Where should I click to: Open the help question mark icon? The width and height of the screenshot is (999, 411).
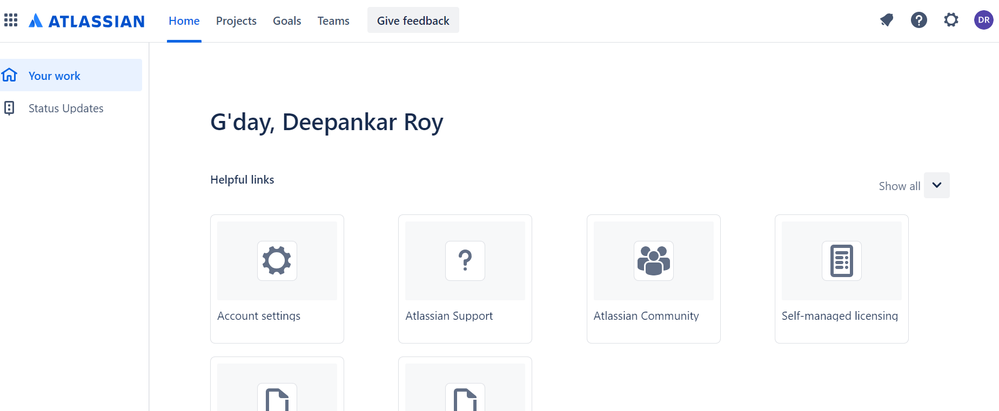919,20
